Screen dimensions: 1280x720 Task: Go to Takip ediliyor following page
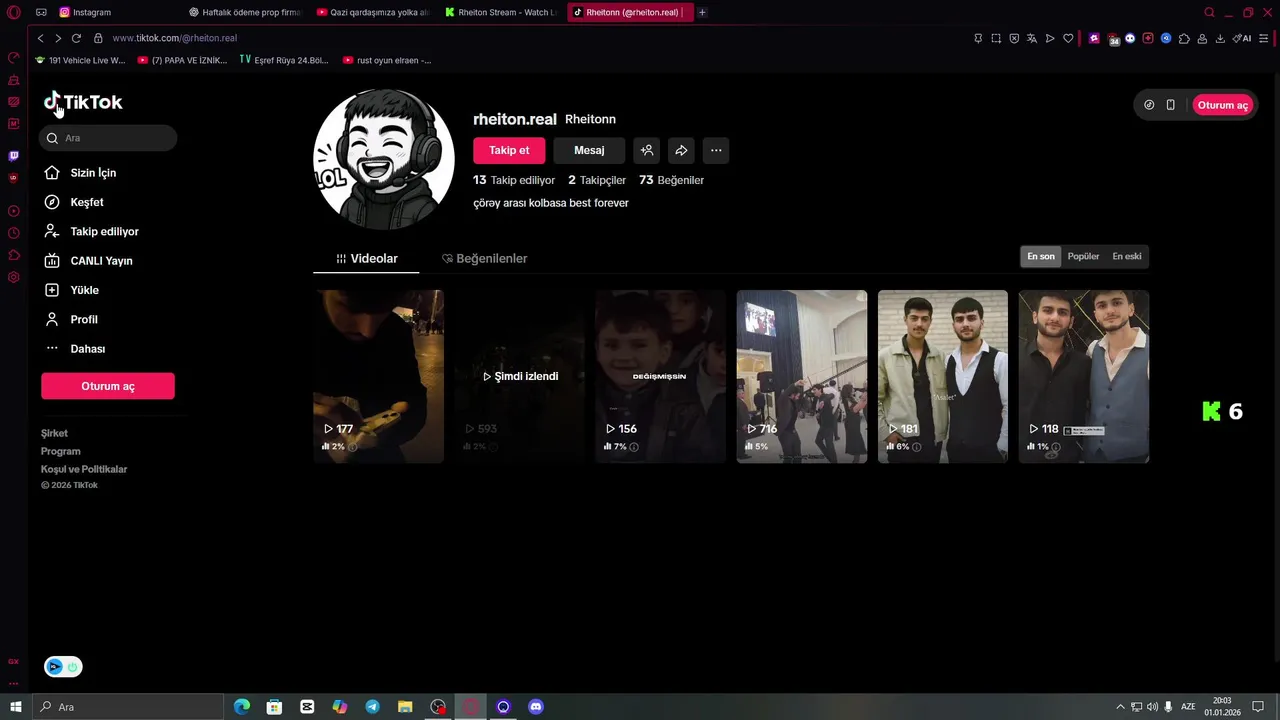[x=91, y=231]
